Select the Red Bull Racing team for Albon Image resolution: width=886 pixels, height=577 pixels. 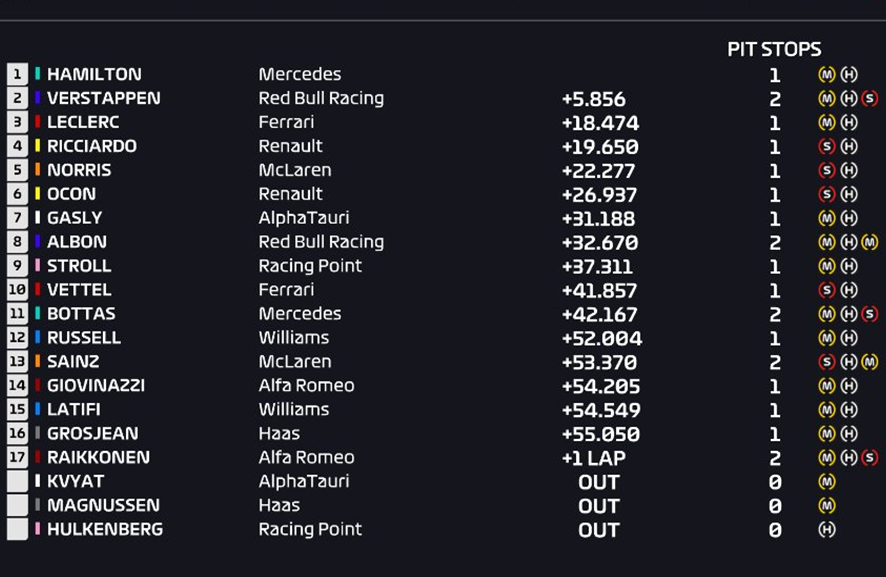coord(321,242)
